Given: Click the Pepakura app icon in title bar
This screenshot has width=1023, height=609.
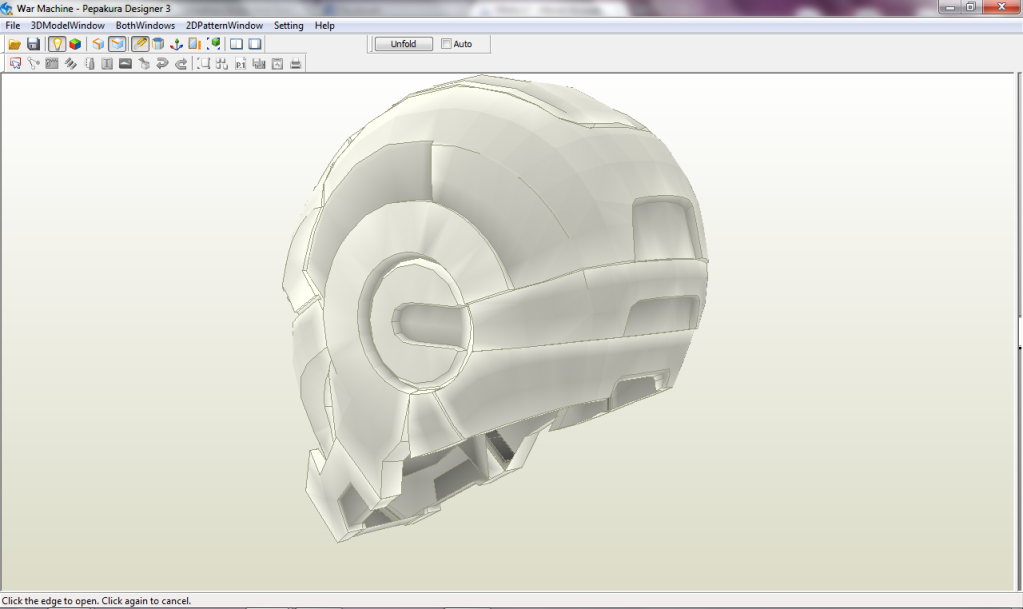Looking at the screenshot, I should coord(7,8).
